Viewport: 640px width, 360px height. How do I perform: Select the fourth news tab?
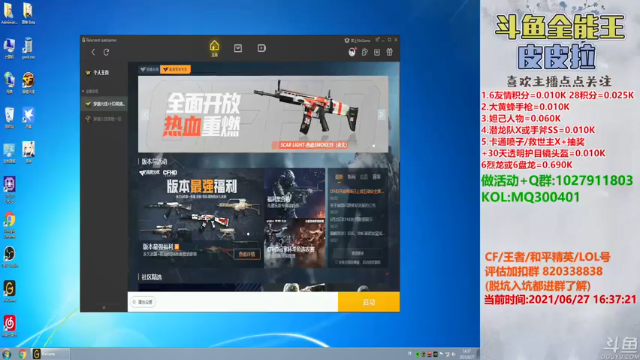[x=376, y=177]
